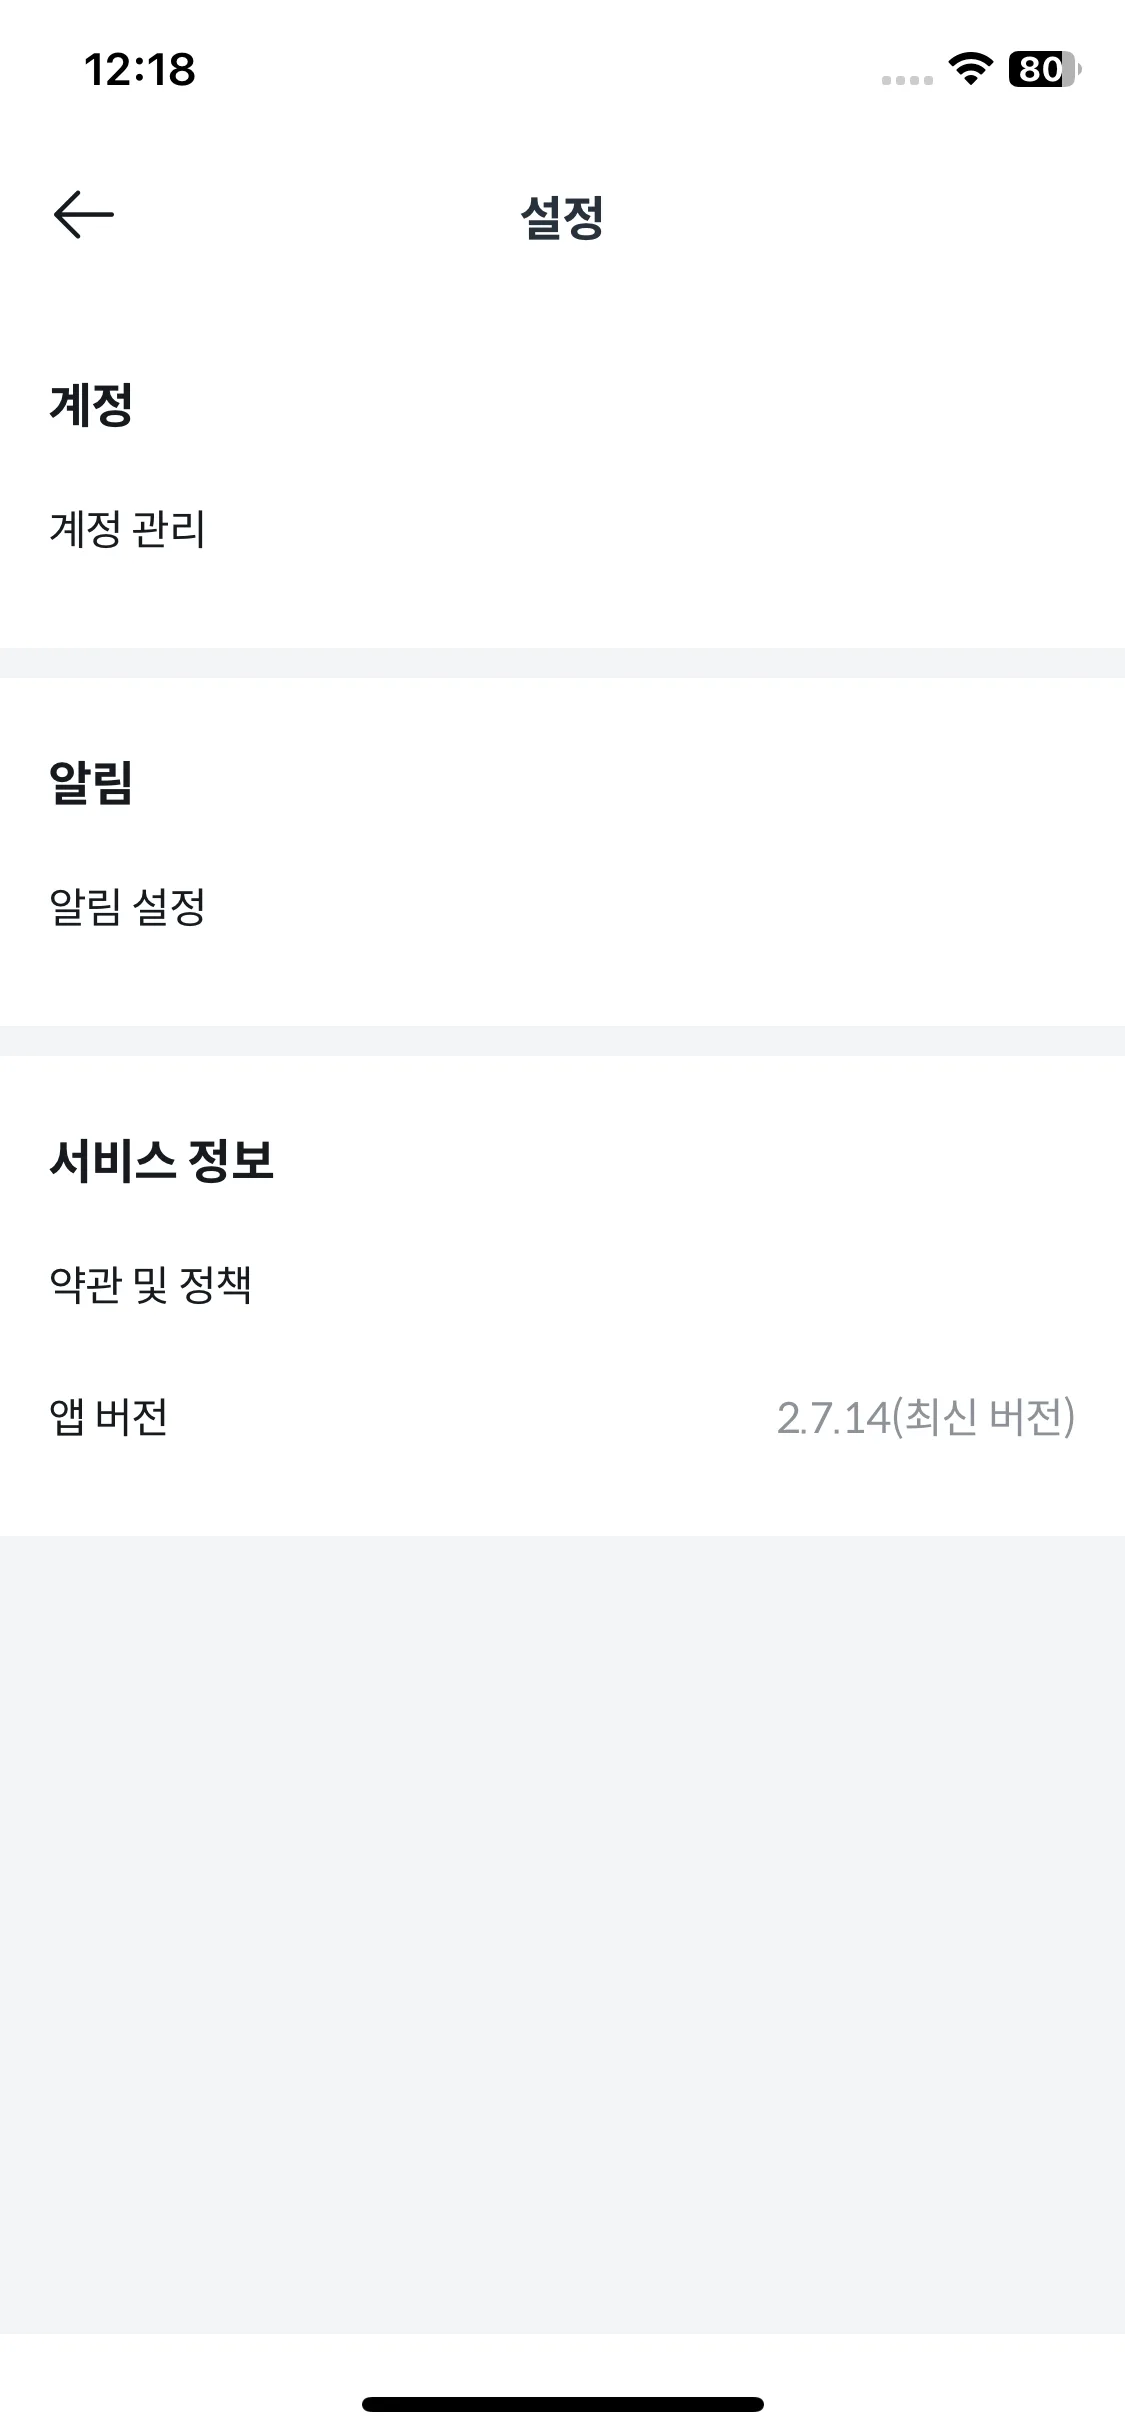Image resolution: width=1125 pixels, height=2436 pixels.
Task: Tap the Wi-Fi status icon
Action: click(969, 69)
